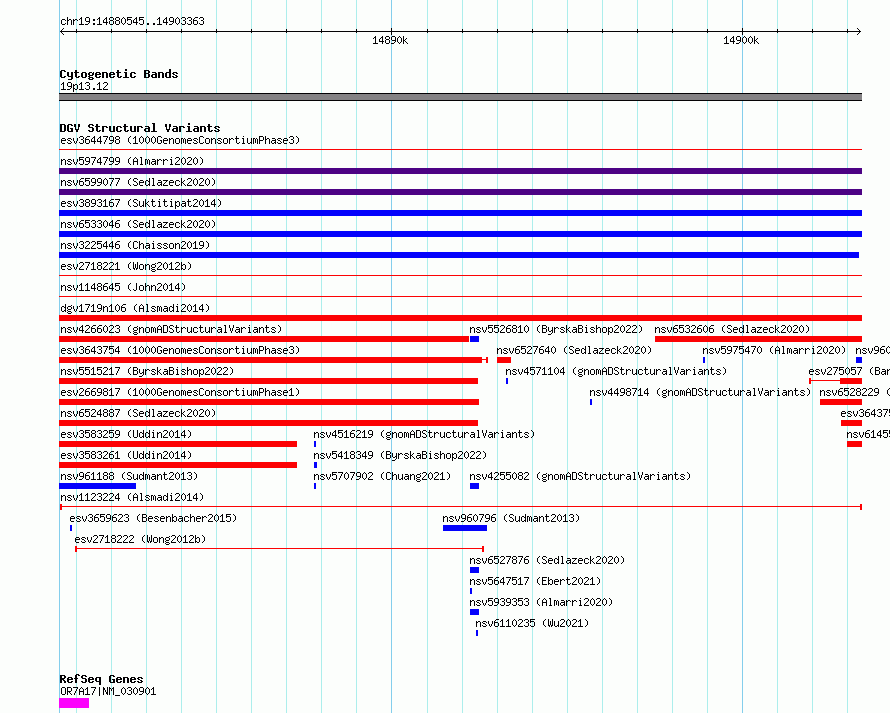
Task: Click the OR7A17|NM_030901 gene label
Action: pyautogui.click(x=108, y=691)
